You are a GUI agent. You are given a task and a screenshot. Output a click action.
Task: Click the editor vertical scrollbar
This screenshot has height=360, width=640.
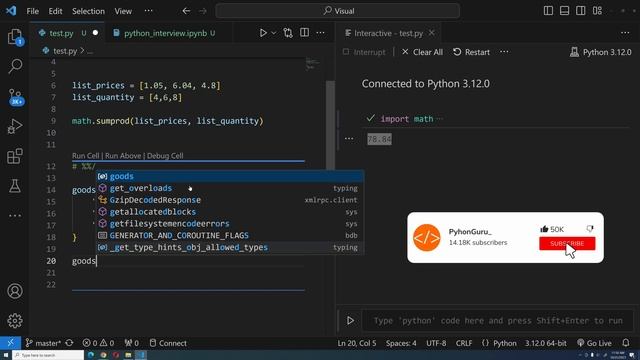[x=330, y=124]
